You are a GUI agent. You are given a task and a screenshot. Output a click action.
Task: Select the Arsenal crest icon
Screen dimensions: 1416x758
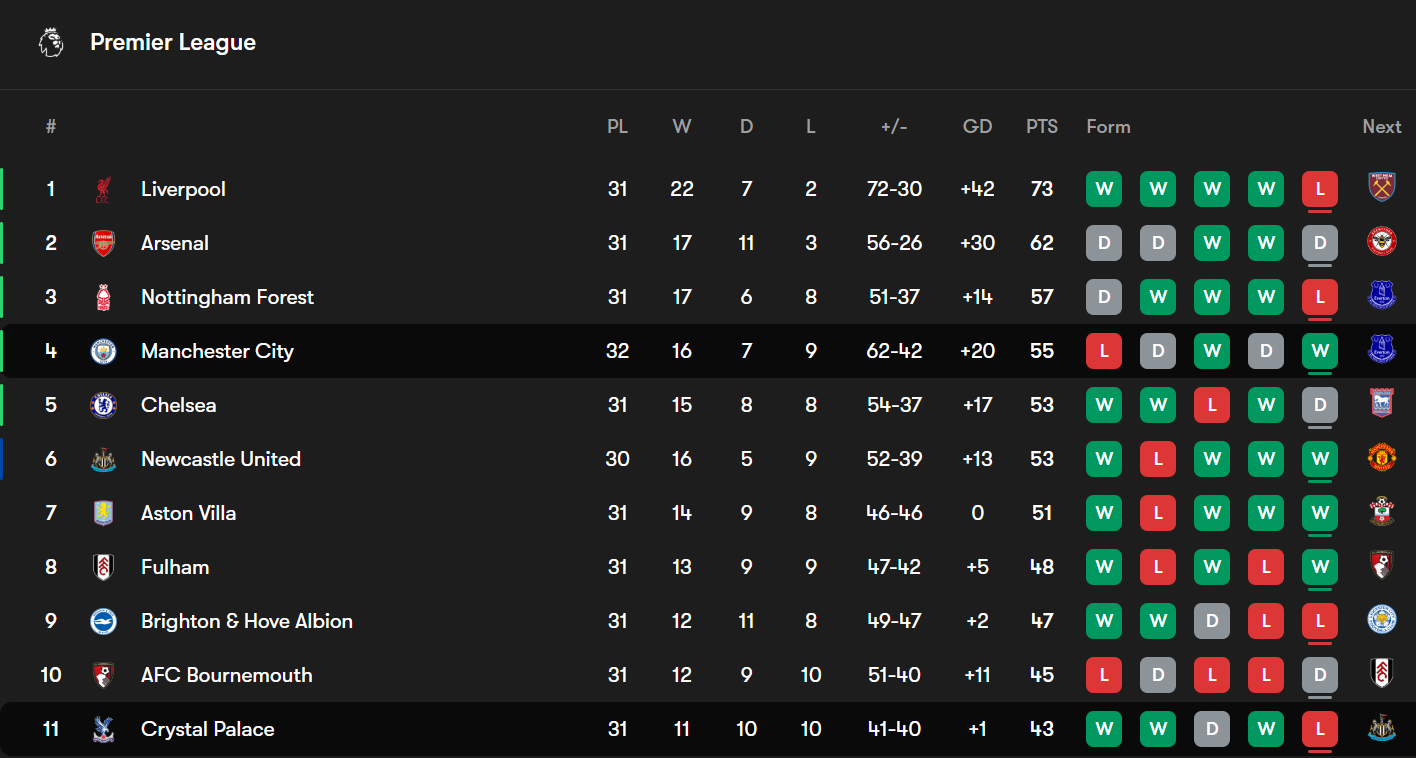[x=103, y=243]
